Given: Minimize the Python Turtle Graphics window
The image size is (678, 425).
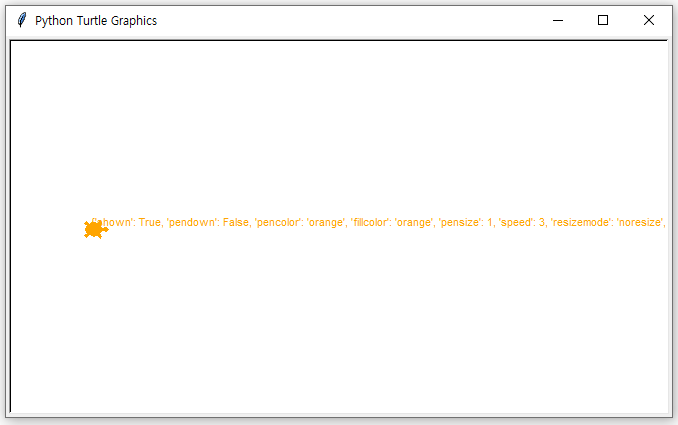Looking at the screenshot, I should pyautogui.click(x=558, y=20).
